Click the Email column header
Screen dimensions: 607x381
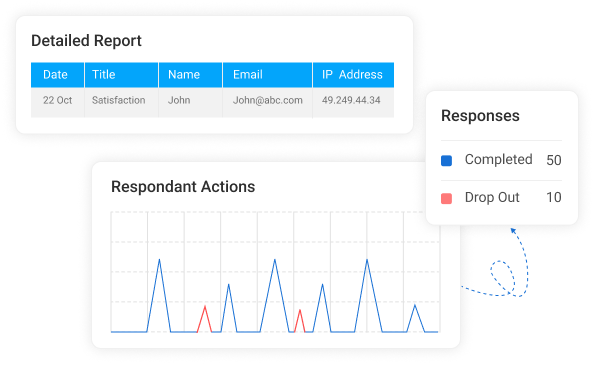tap(267, 75)
